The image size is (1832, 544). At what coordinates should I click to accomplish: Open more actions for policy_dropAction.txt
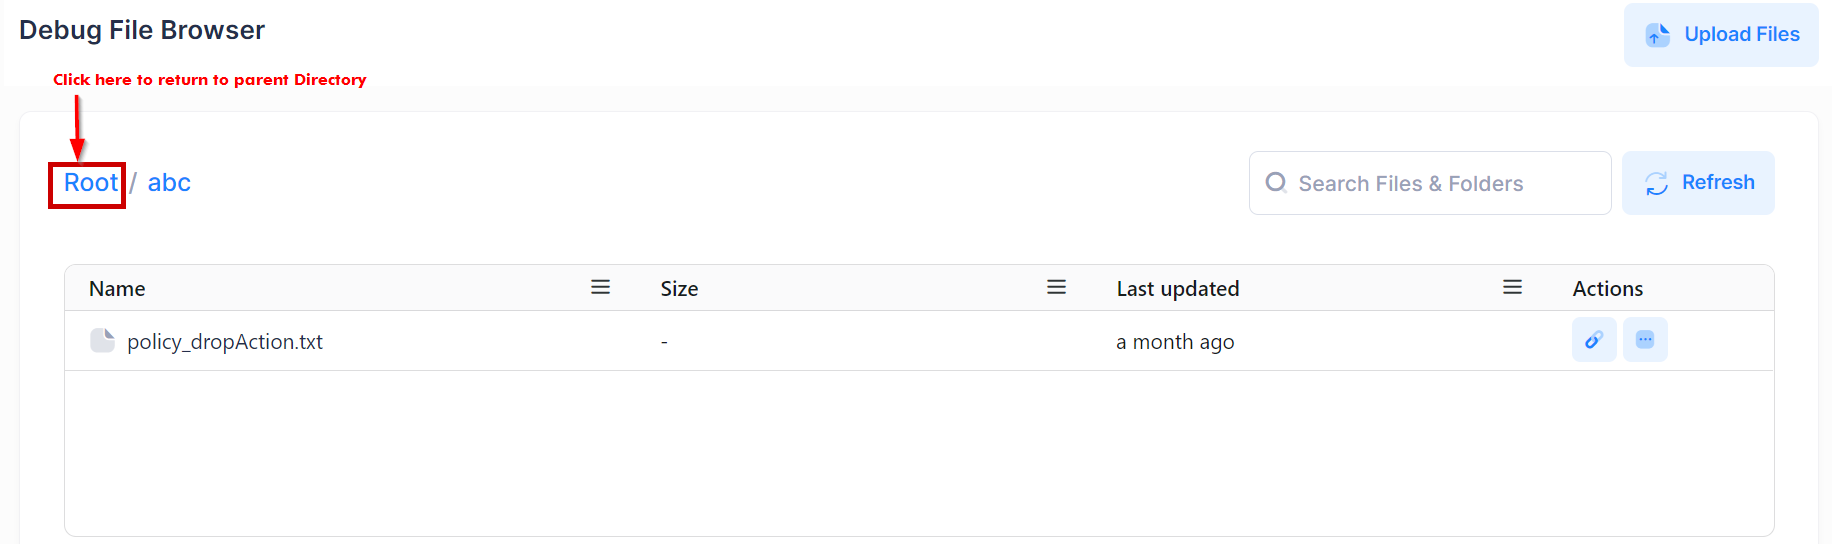tap(1645, 340)
